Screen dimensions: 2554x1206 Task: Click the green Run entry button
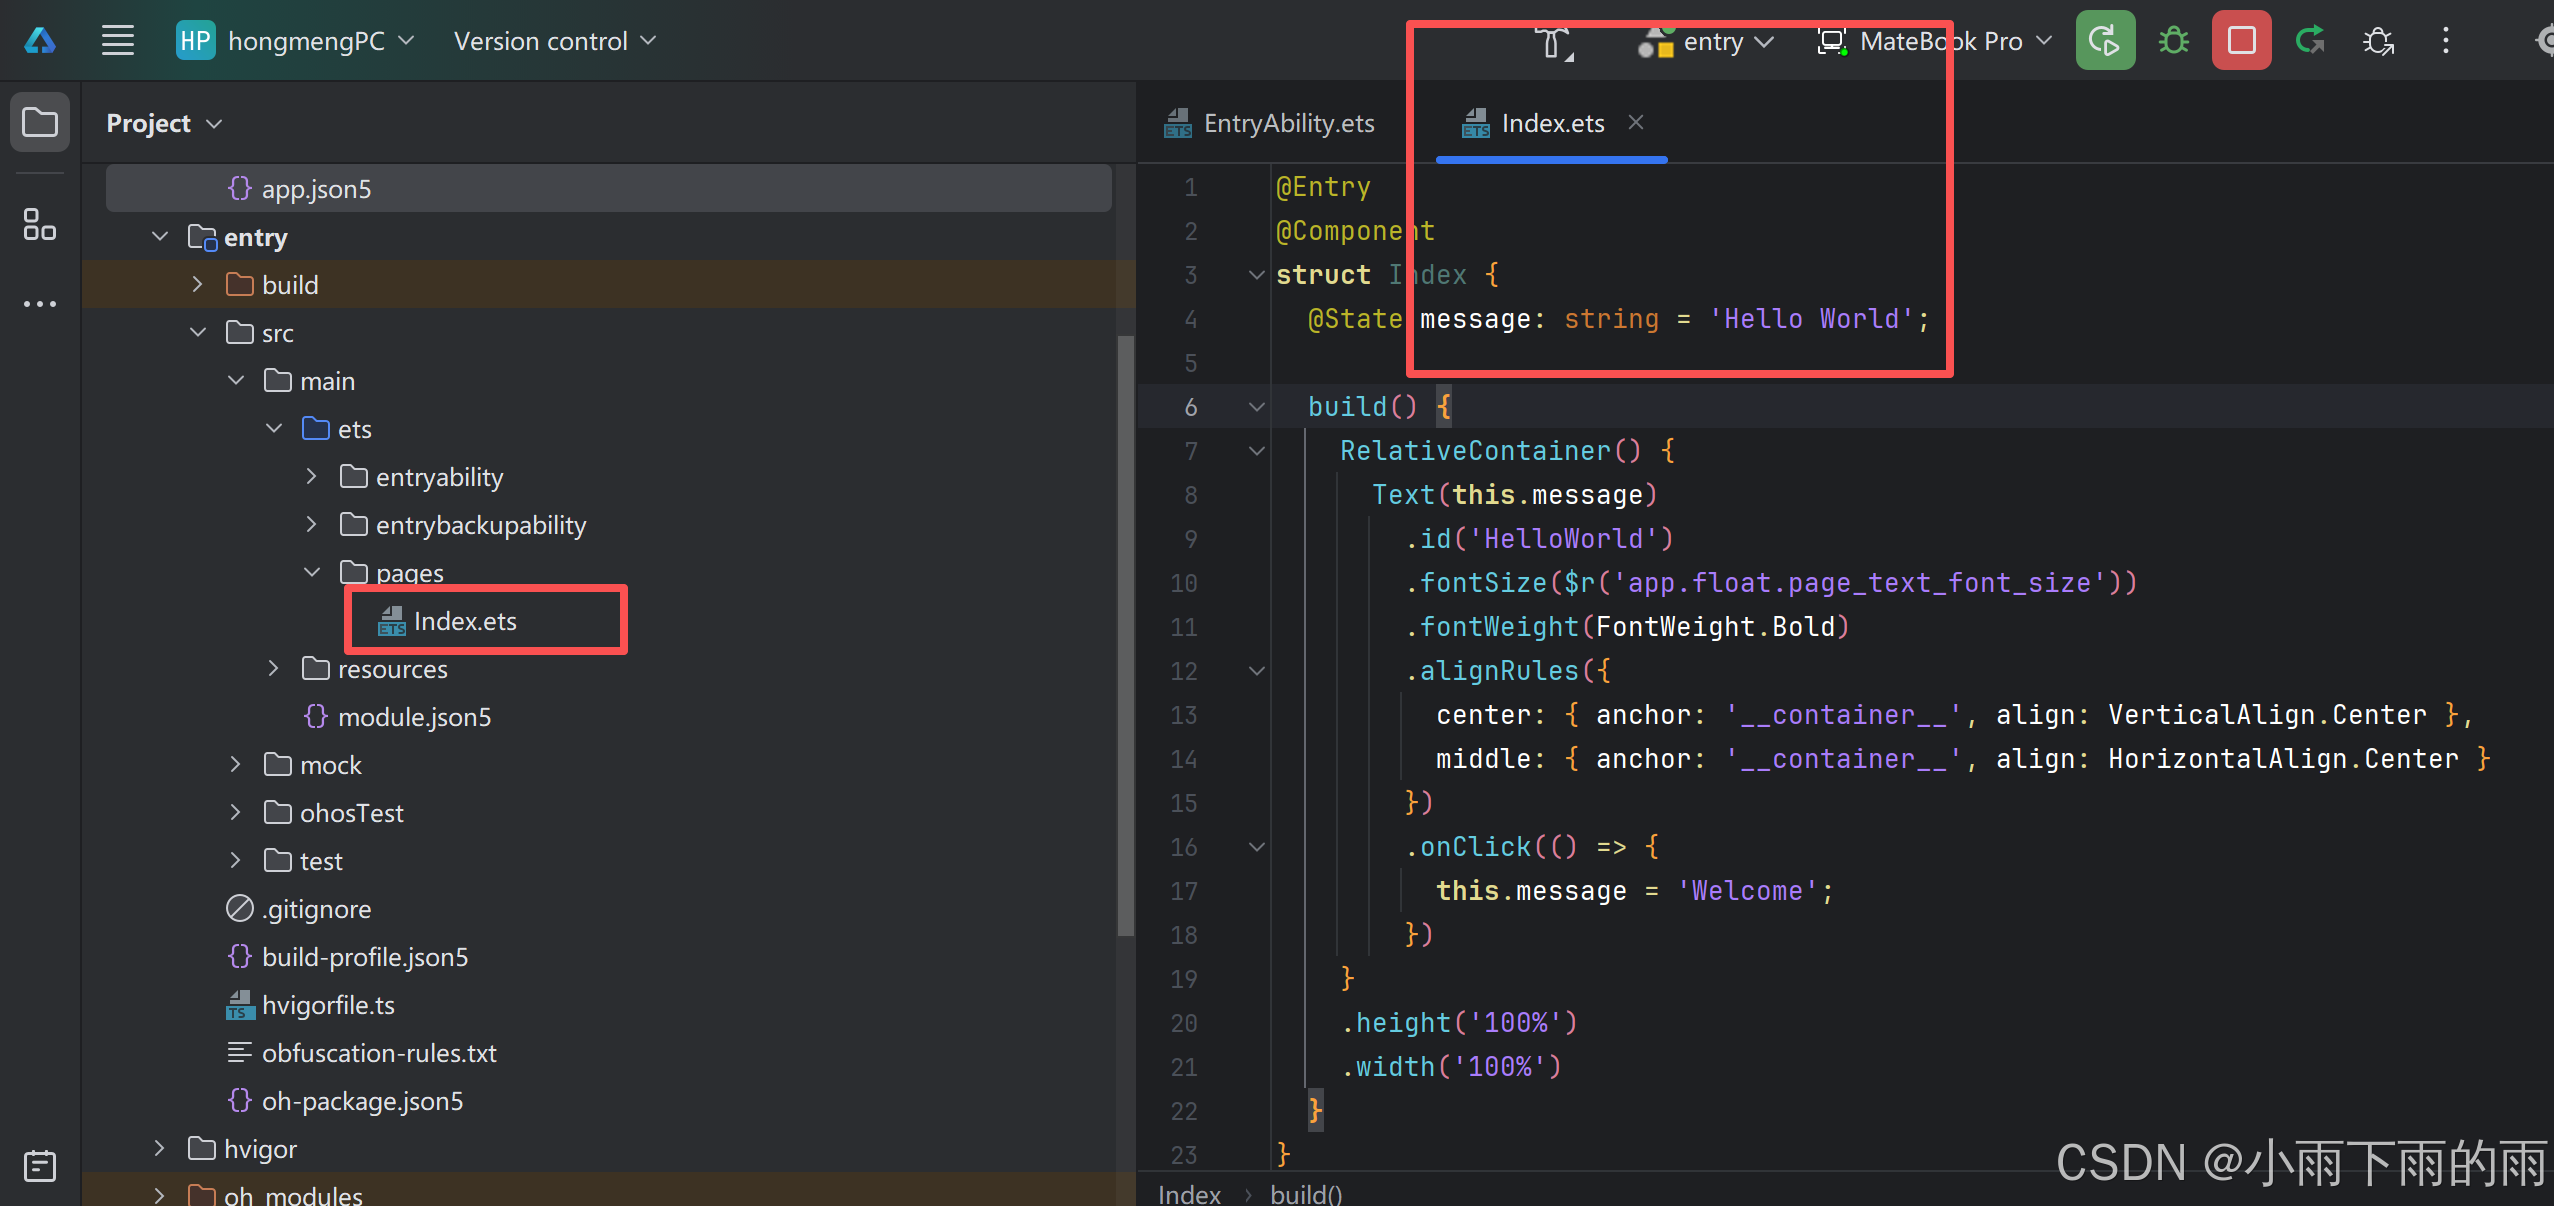tap(2104, 41)
